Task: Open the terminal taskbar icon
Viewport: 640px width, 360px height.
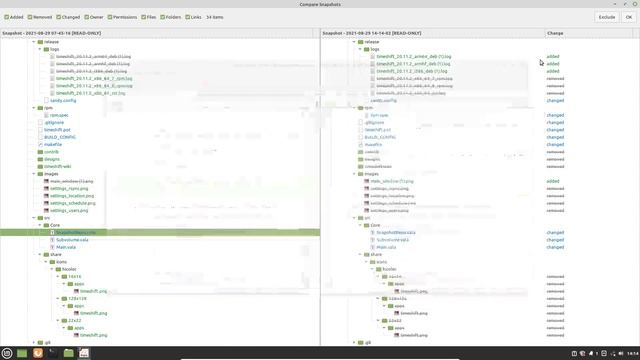Action: coord(53,353)
